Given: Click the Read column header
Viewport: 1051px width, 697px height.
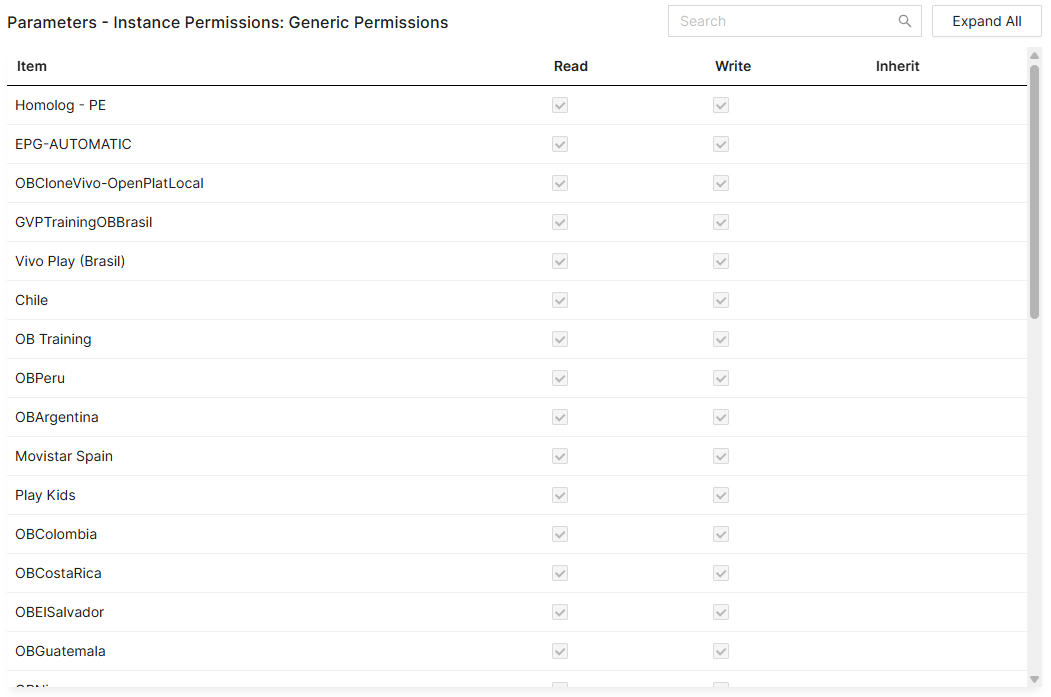Looking at the screenshot, I should coord(571,66).
